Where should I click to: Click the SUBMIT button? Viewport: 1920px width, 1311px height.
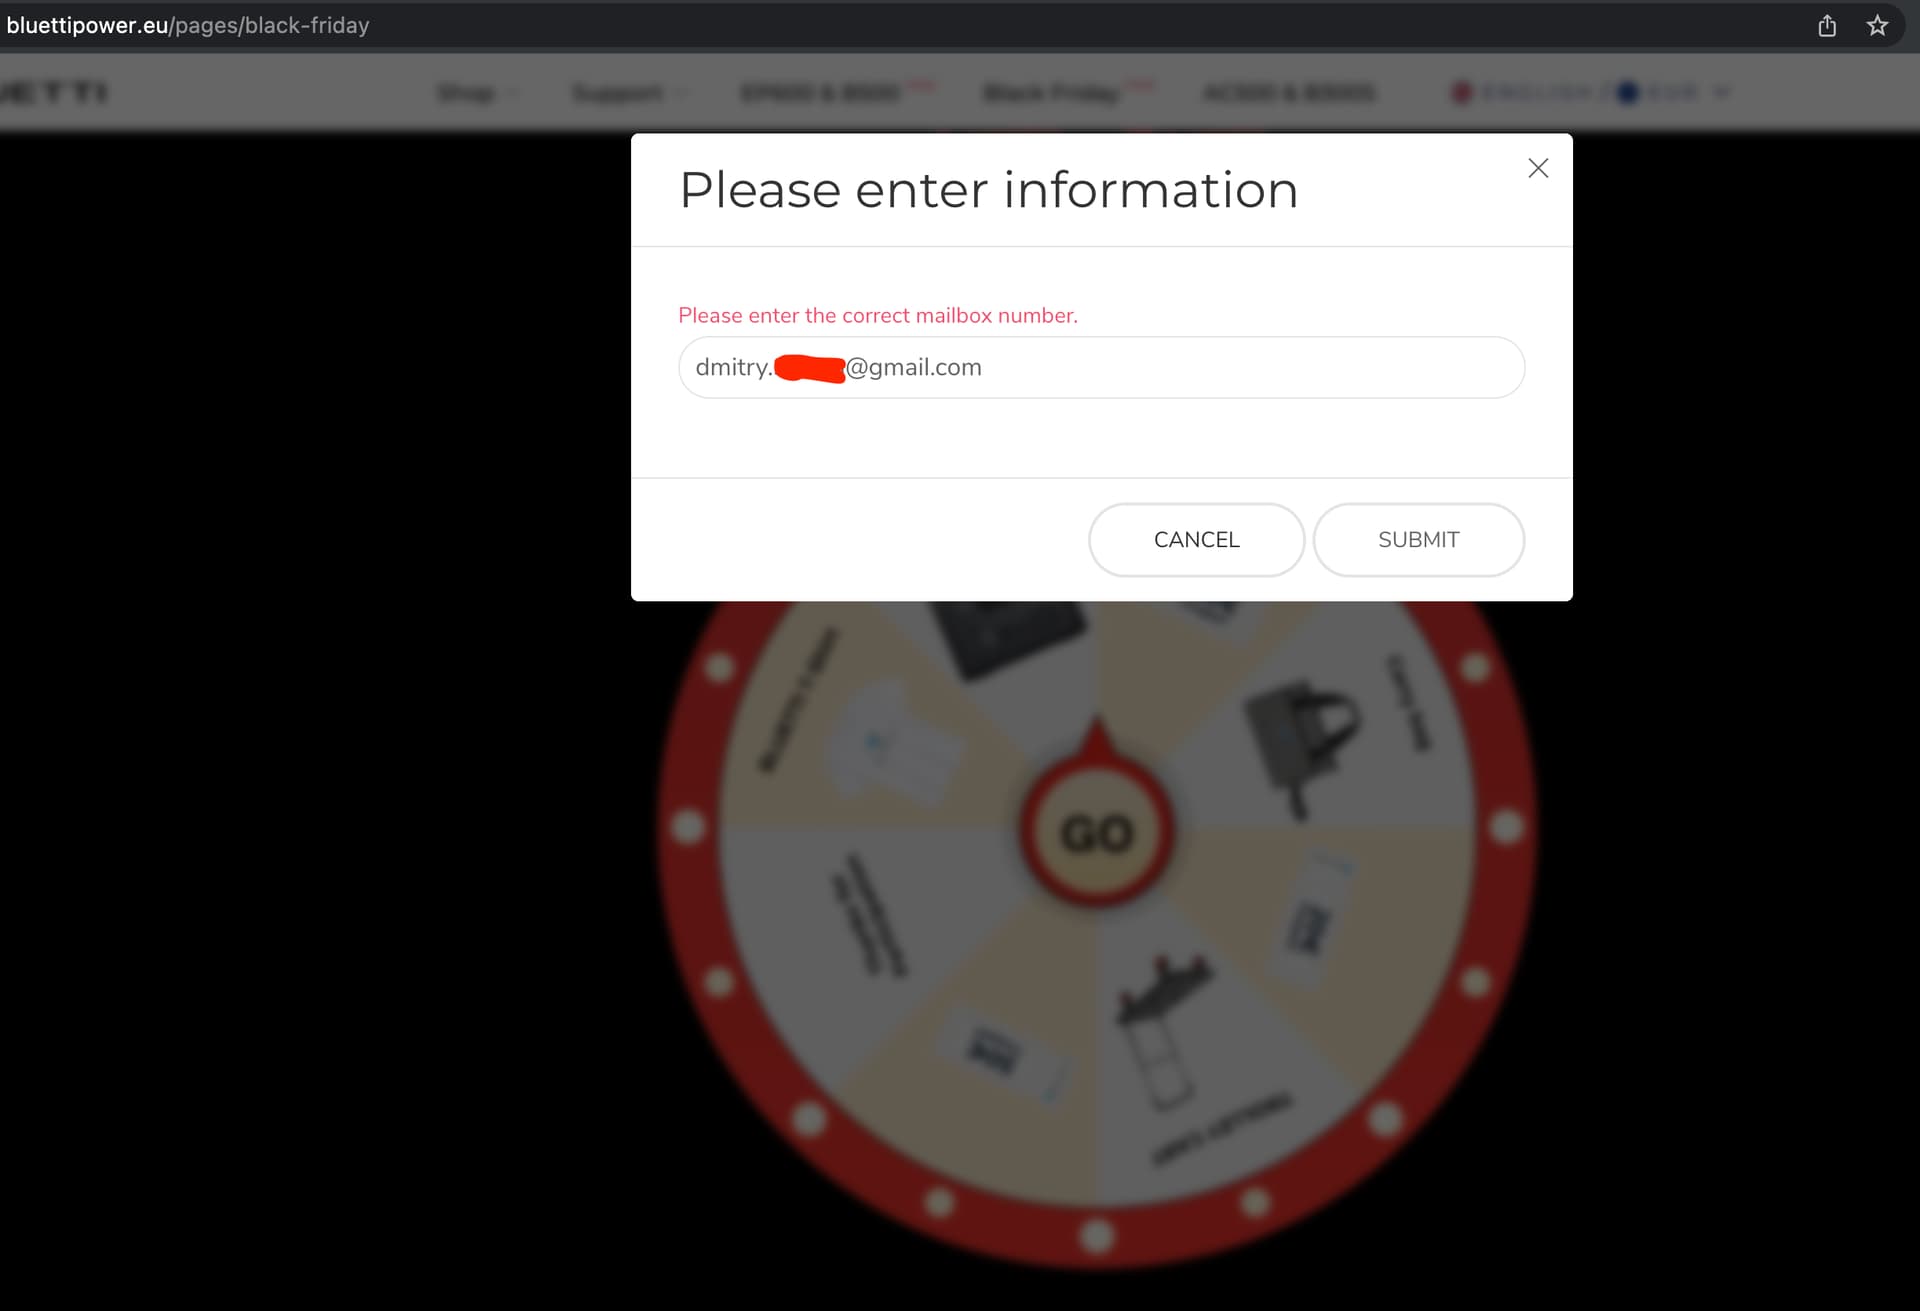point(1418,540)
